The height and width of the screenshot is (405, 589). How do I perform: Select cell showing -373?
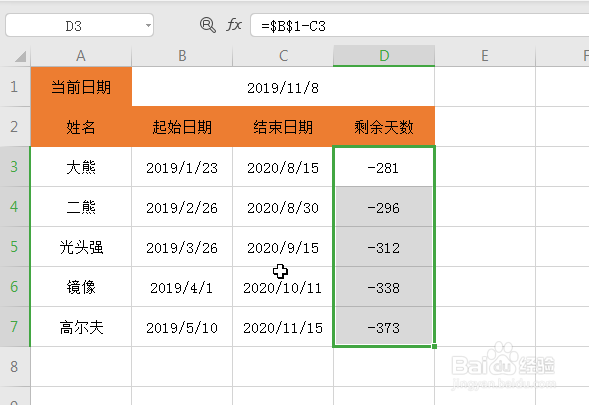(x=384, y=327)
